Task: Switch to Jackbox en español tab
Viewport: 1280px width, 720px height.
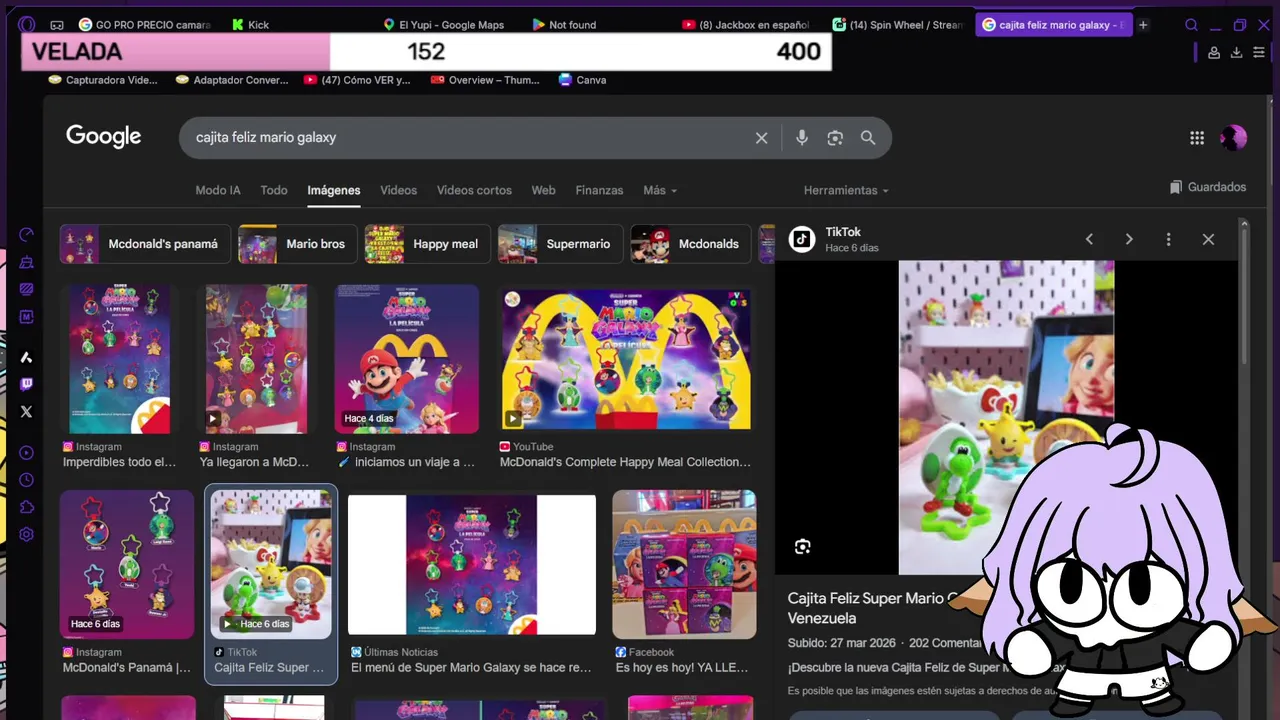Action: point(746,25)
